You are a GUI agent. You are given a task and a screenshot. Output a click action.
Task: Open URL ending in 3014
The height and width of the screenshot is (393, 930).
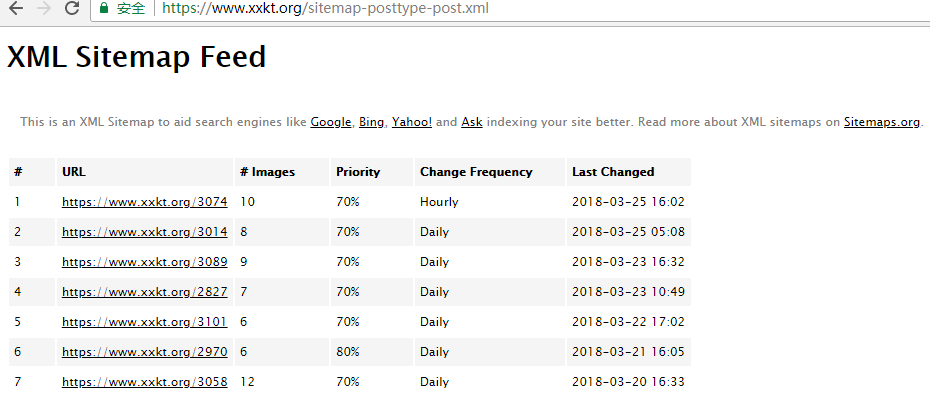(145, 232)
